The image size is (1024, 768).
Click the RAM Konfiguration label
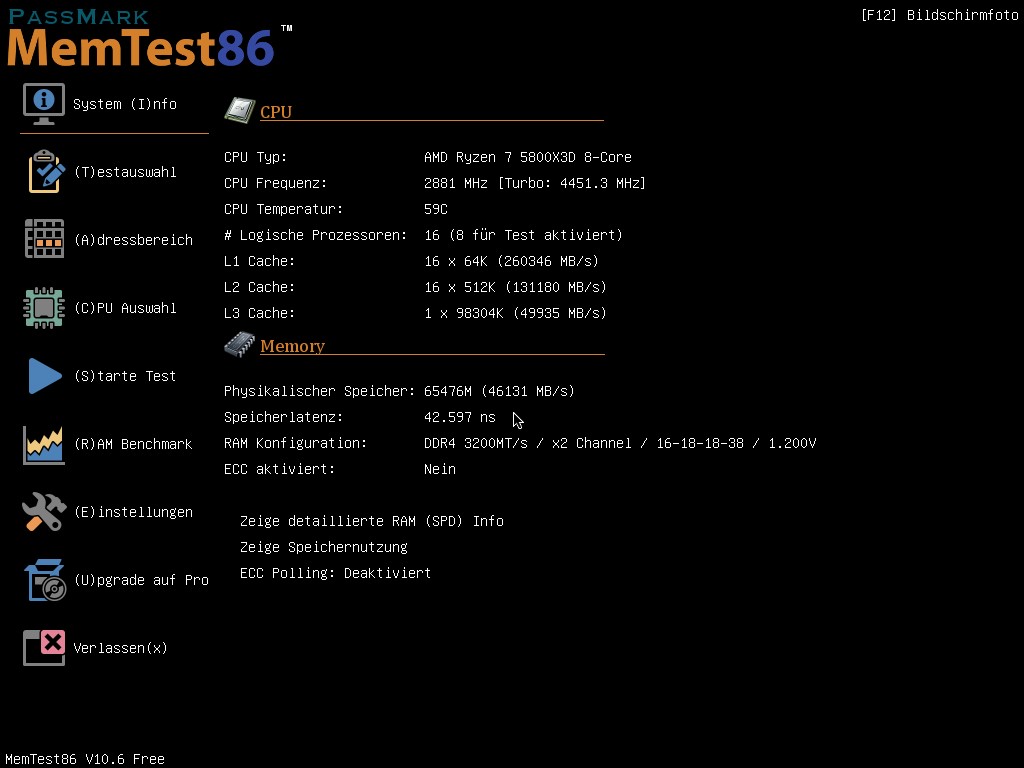coord(295,443)
